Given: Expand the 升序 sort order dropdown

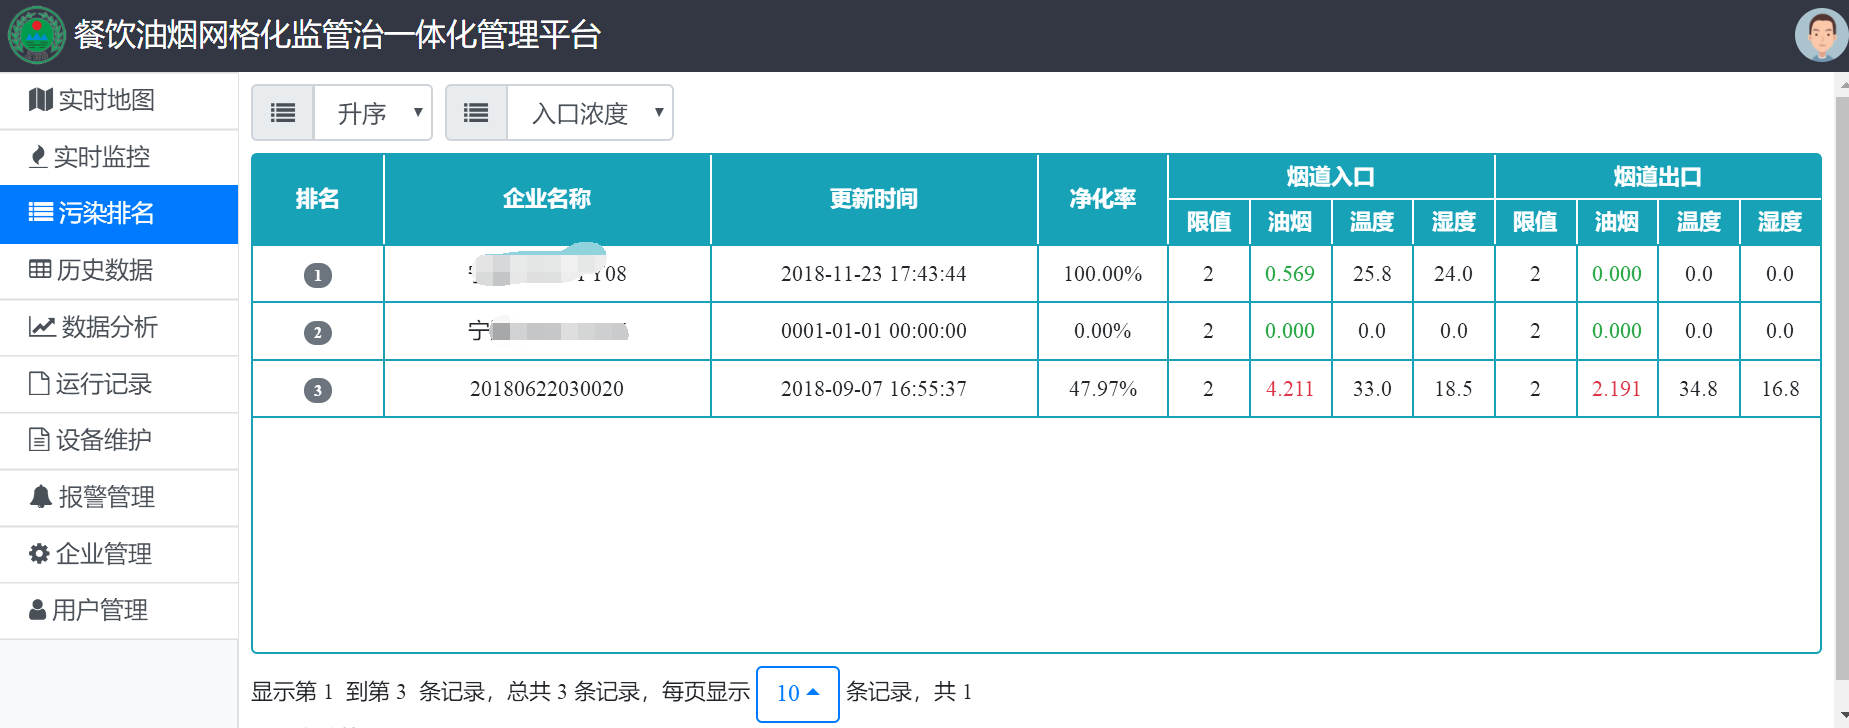Looking at the screenshot, I should (373, 113).
